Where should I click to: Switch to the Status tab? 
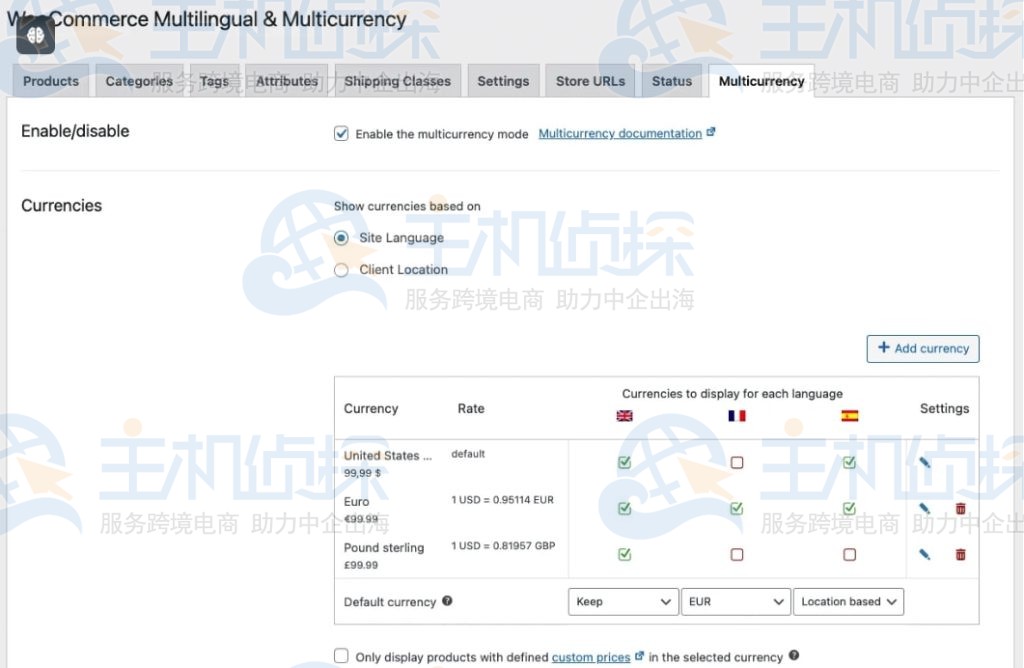pos(671,81)
